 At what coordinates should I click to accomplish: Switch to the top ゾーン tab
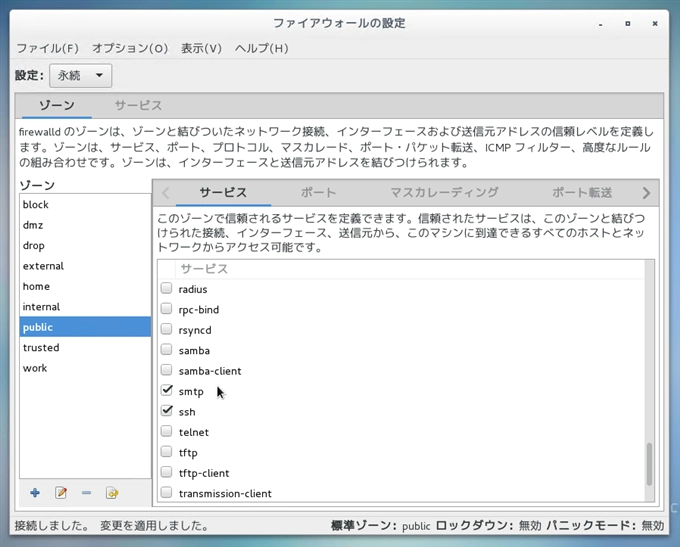[x=57, y=105]
